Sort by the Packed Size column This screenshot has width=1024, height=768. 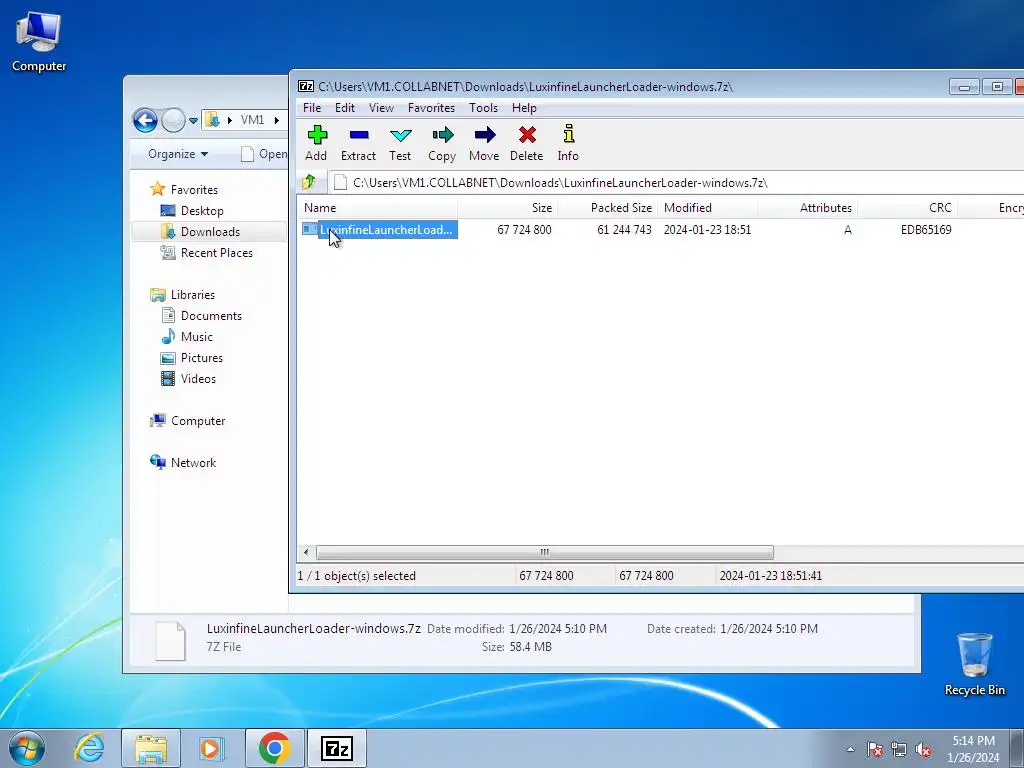tap(607, 208)
